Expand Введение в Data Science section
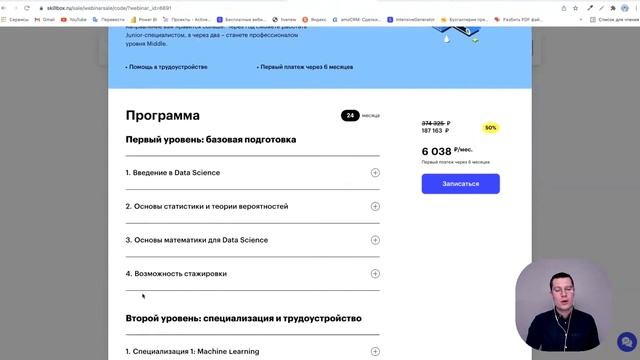The height and width of the screenshot is (360, 640). pos(375,173)
